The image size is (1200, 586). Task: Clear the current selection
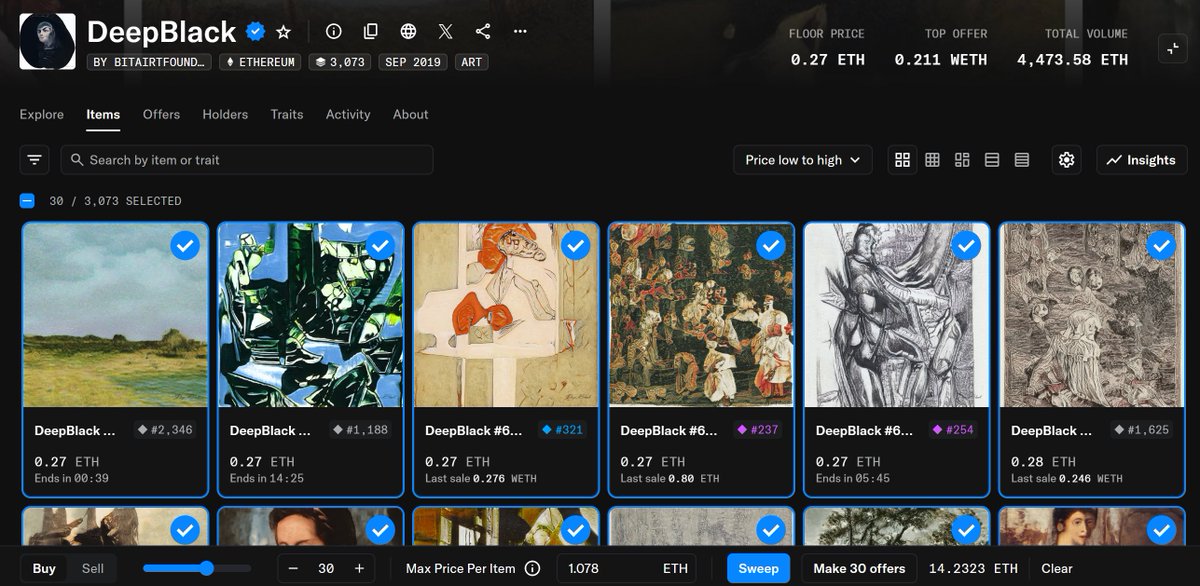point(1057,568)
